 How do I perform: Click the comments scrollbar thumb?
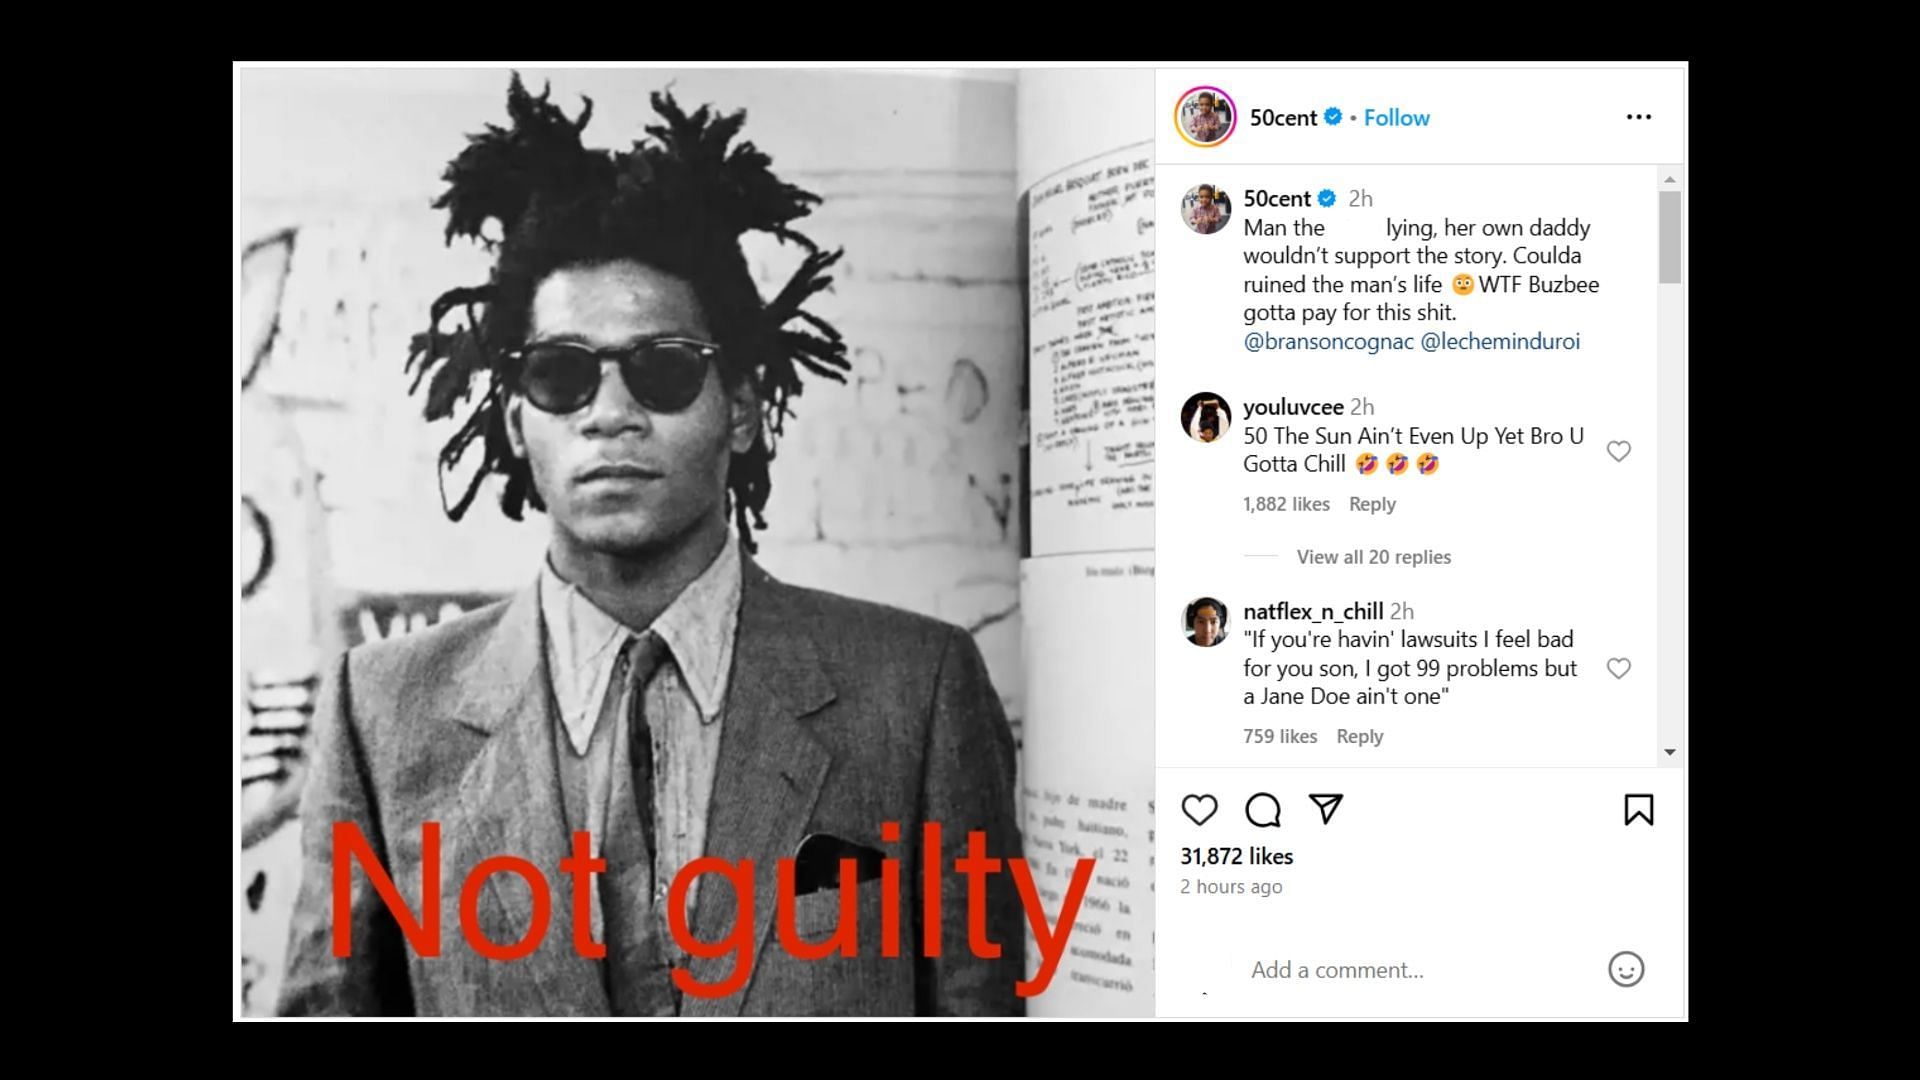pyautogui.click(x=1669, y=237)
